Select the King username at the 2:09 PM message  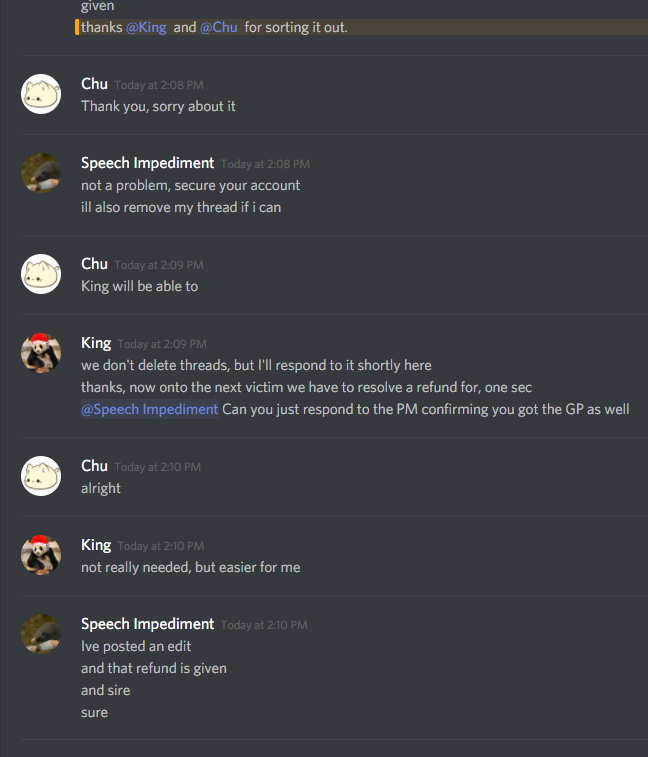pyautogui.click(x=96, y=343)
